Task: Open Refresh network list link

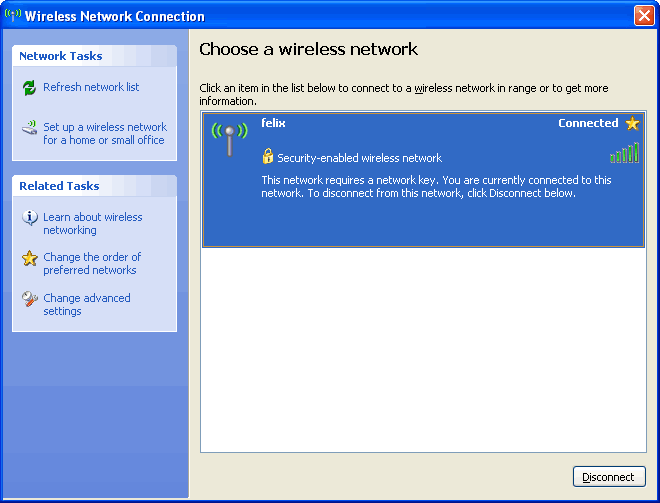Action: (x=91, y=87)
